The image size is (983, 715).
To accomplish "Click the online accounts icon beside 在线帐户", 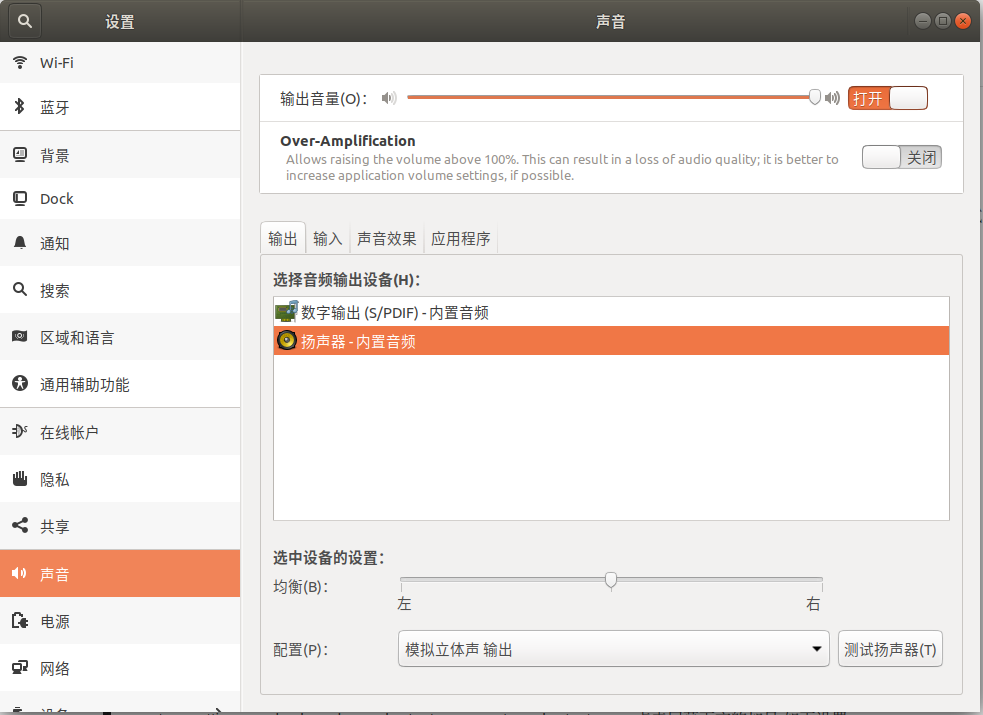I will tap(20, 431).
